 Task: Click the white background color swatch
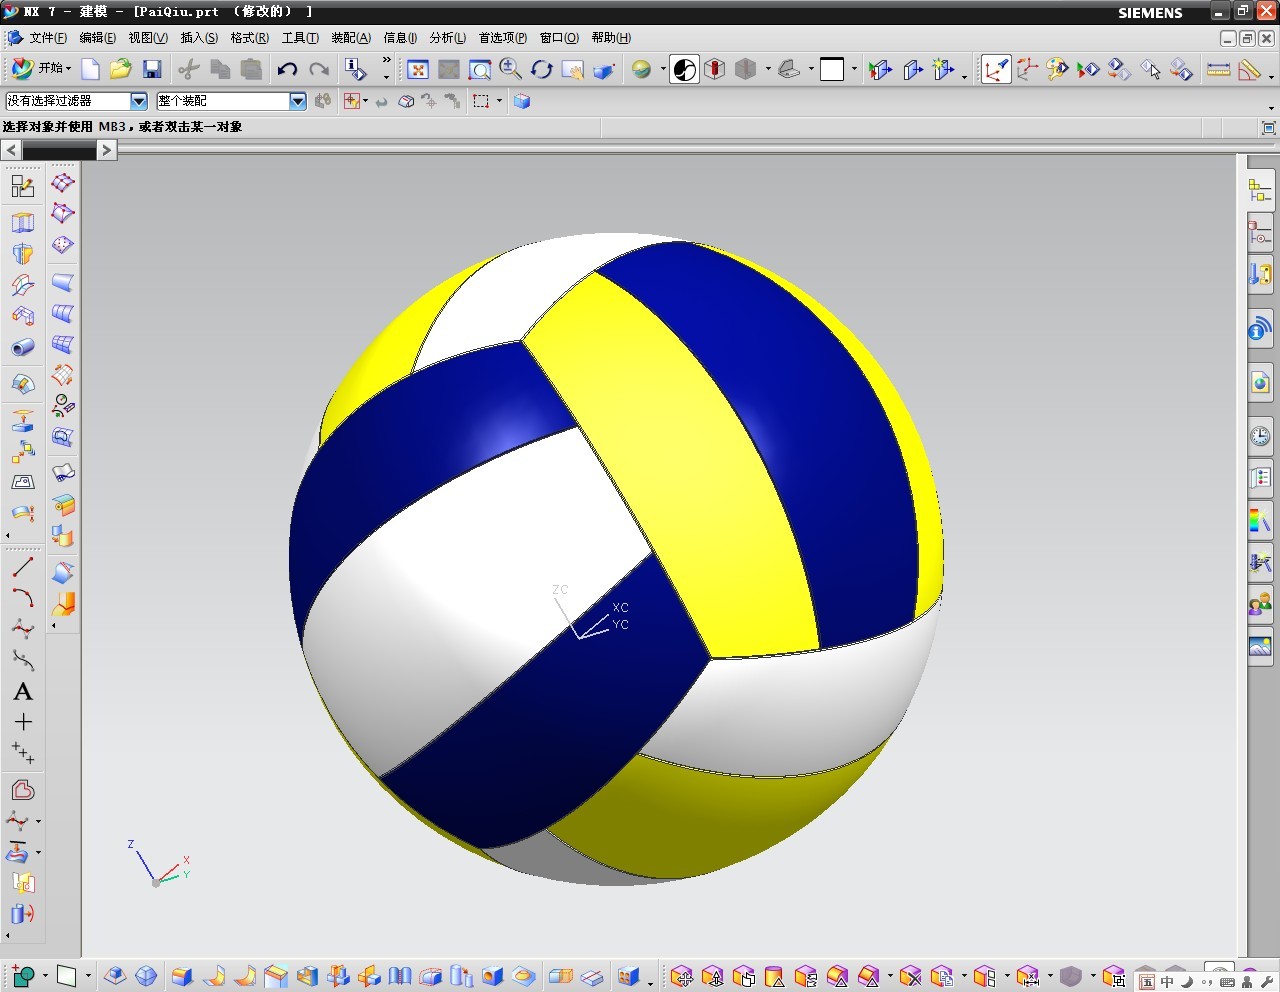[832, 69]
